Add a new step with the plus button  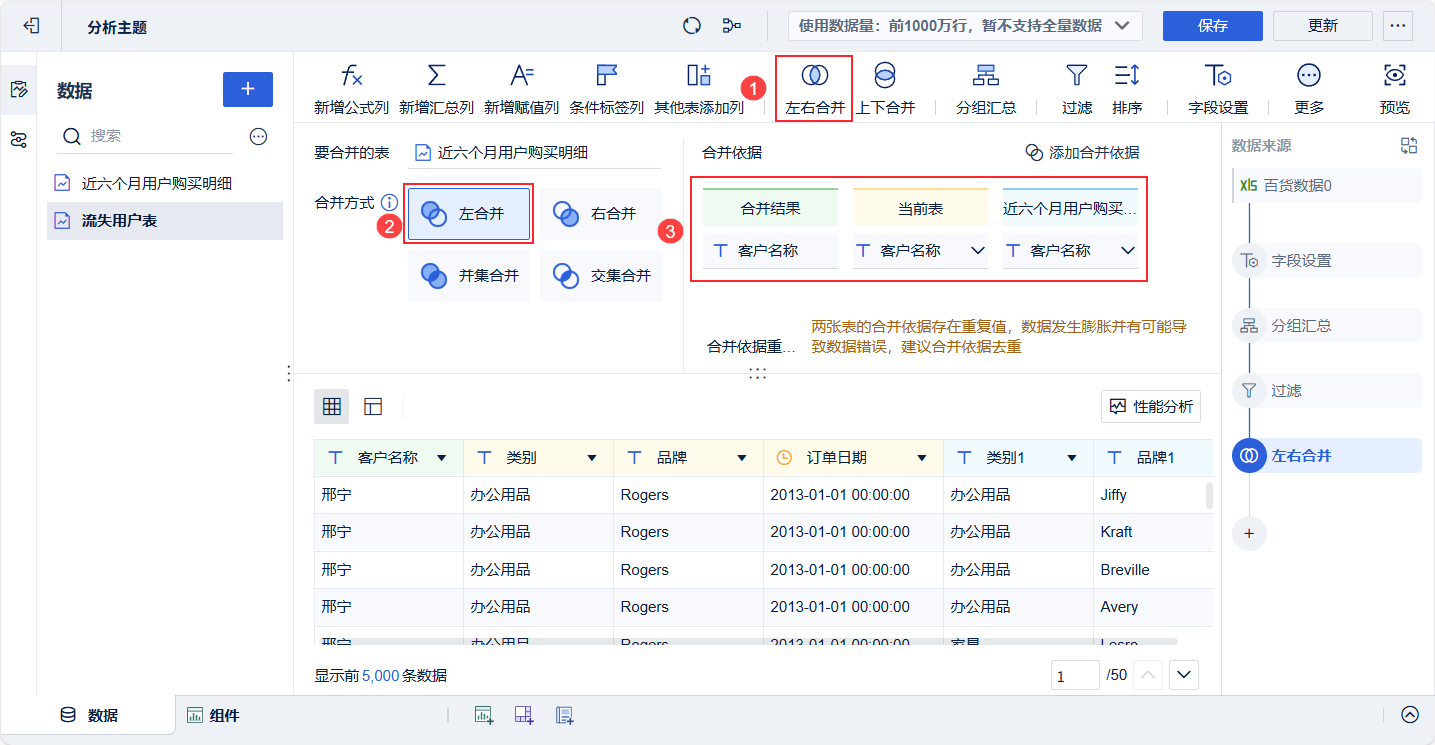(1249, 533)
